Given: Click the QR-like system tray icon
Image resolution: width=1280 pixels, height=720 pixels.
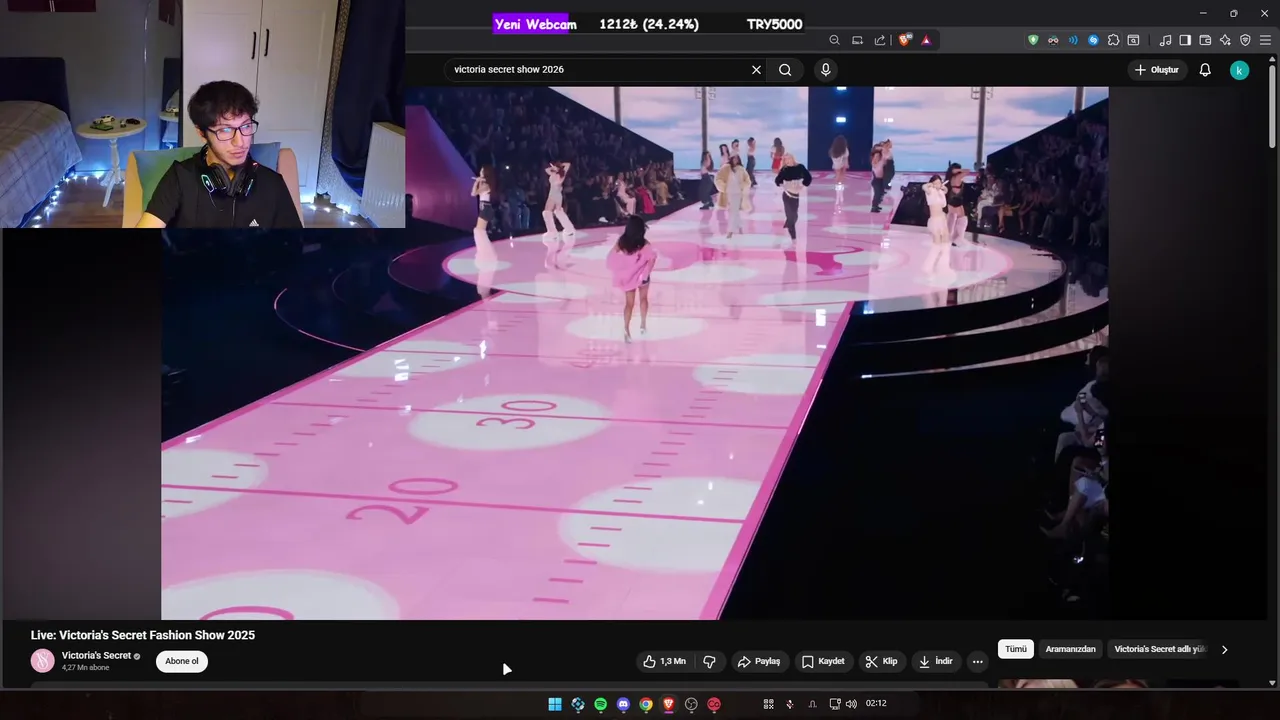Looking at the screenshot, I should pos(768,704).
